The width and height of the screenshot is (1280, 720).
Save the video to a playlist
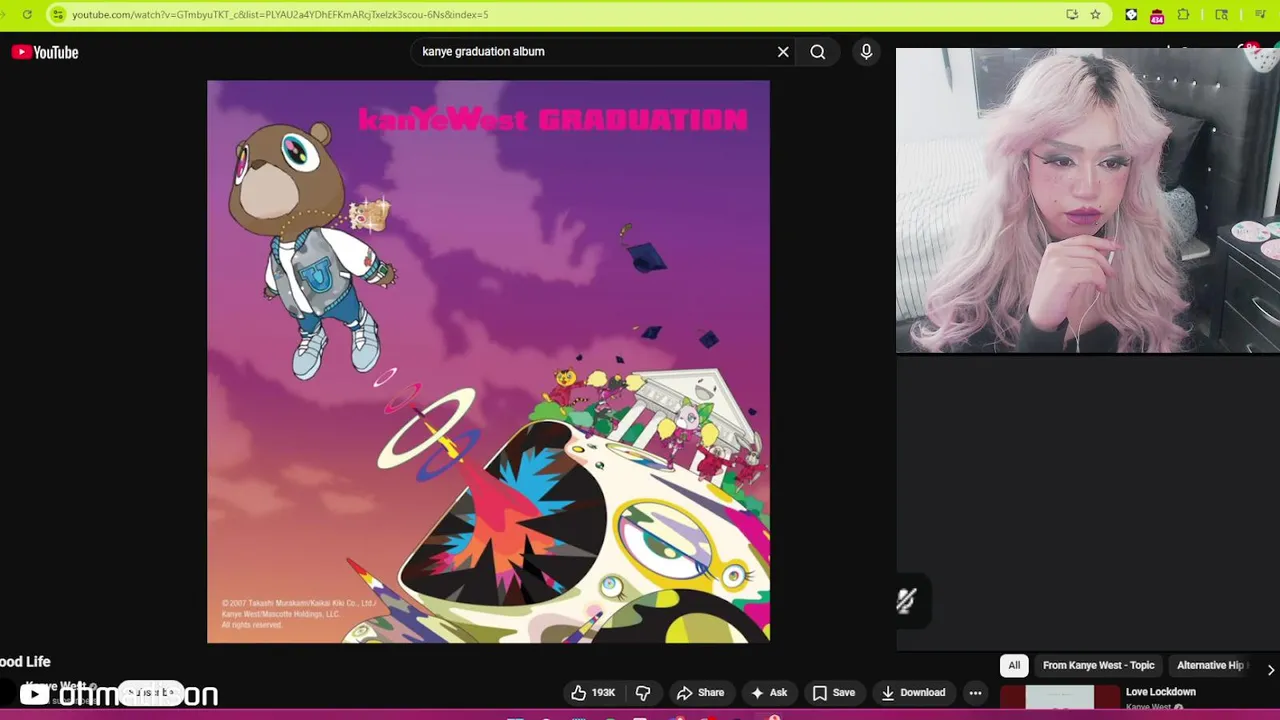pyautogui.click(x=834, y=693)
